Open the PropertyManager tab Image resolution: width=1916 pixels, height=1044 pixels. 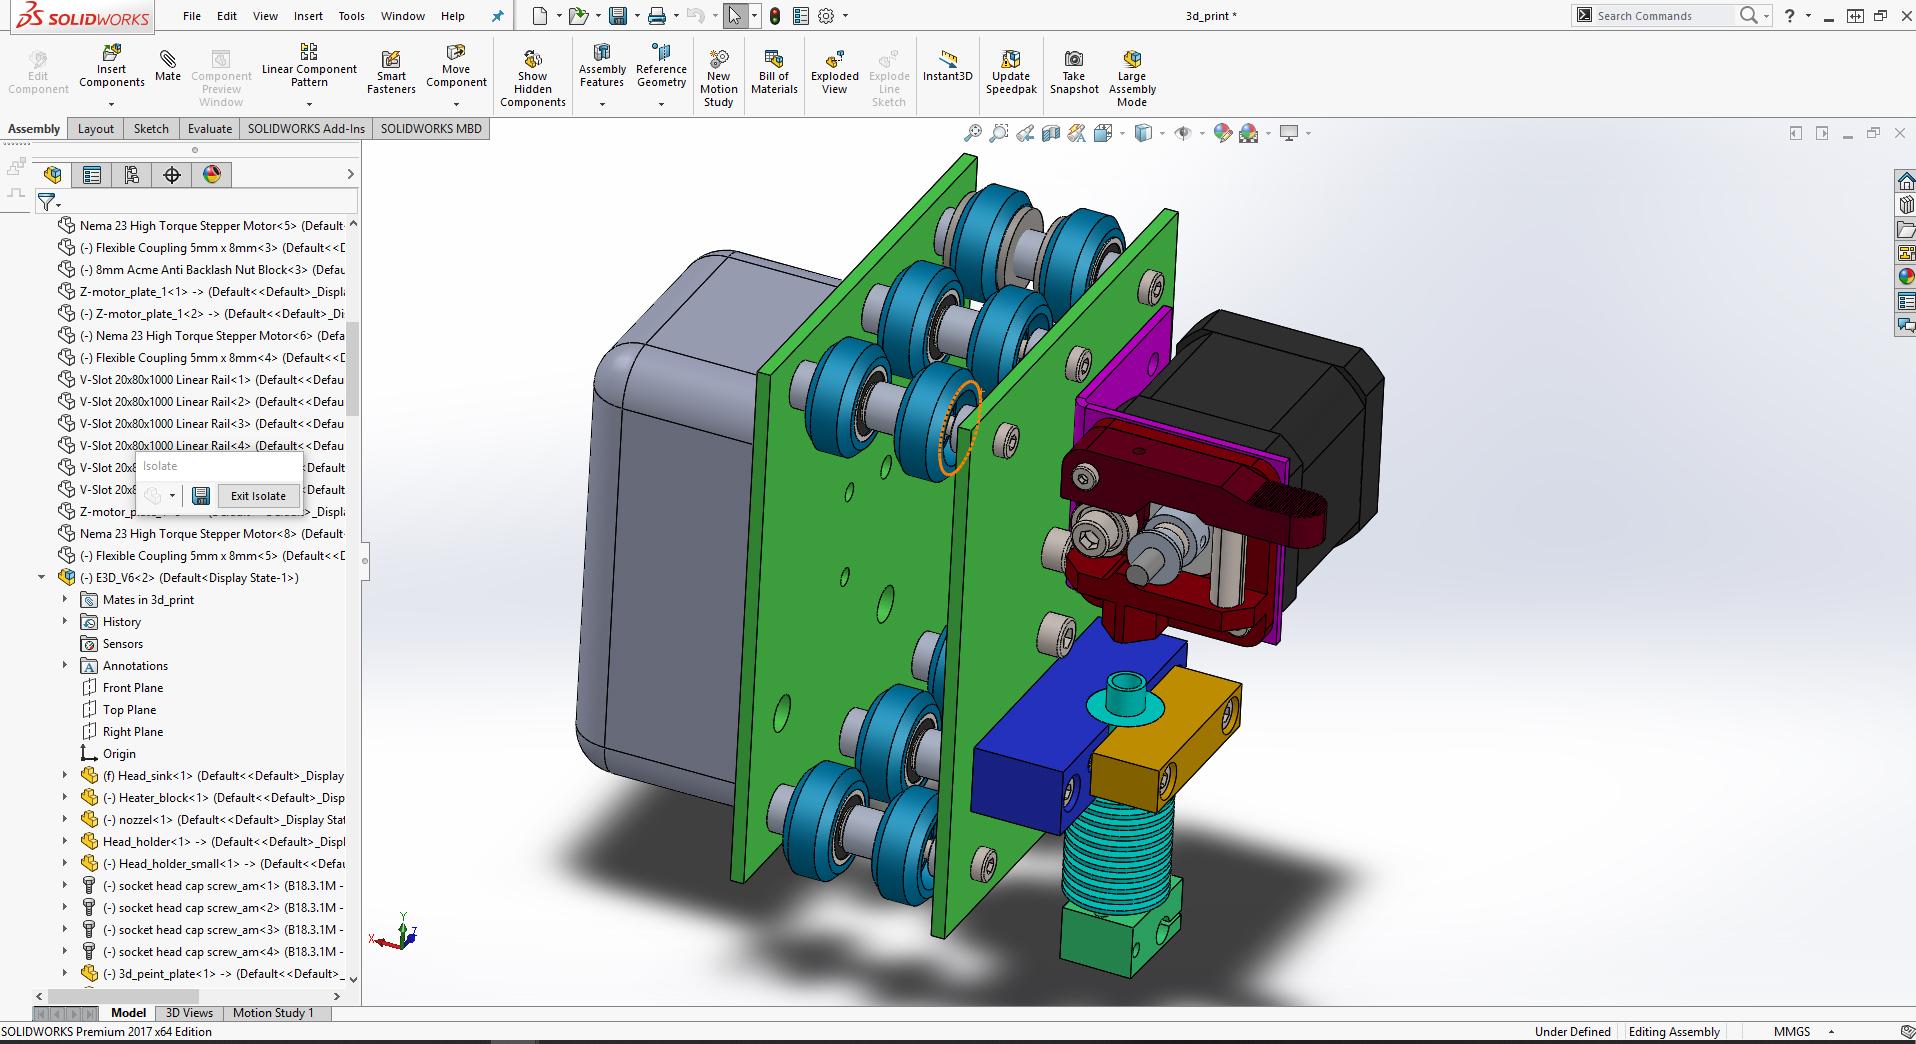[92, 175]
